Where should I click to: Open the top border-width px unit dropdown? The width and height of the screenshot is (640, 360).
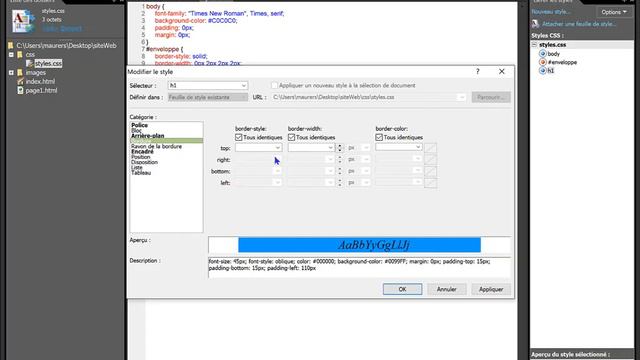pyautogui.click(x=366, y=148)
